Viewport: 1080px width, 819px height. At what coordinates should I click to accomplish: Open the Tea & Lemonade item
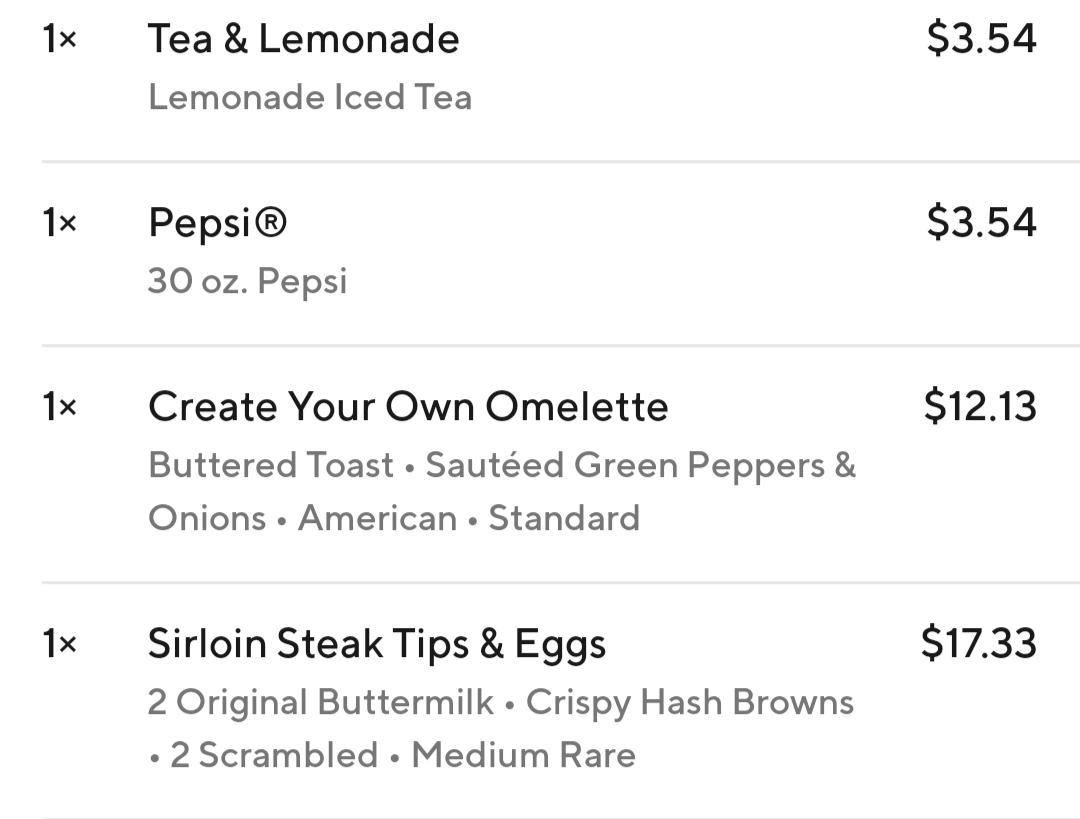click(303, 39)
